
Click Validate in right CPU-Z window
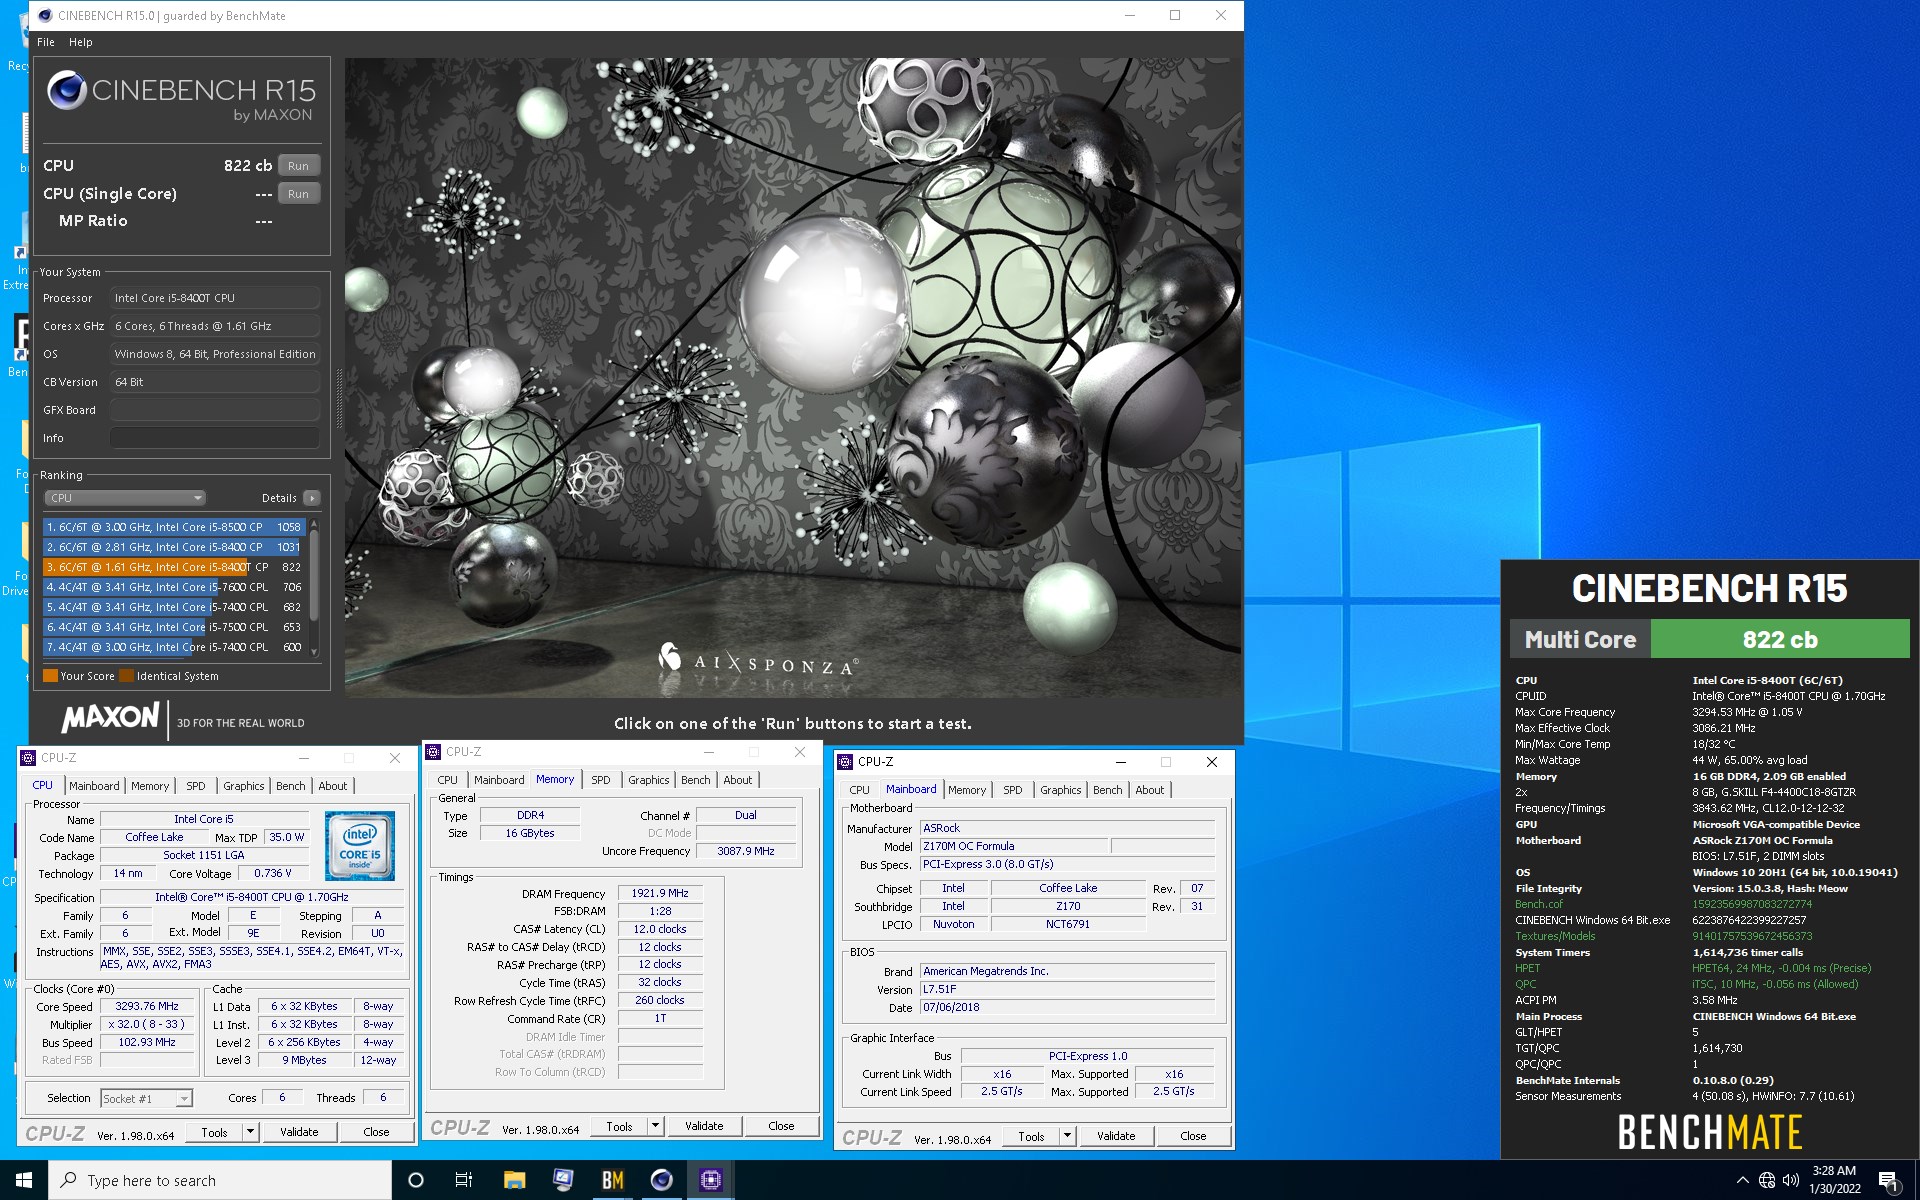point(1116,1136)
